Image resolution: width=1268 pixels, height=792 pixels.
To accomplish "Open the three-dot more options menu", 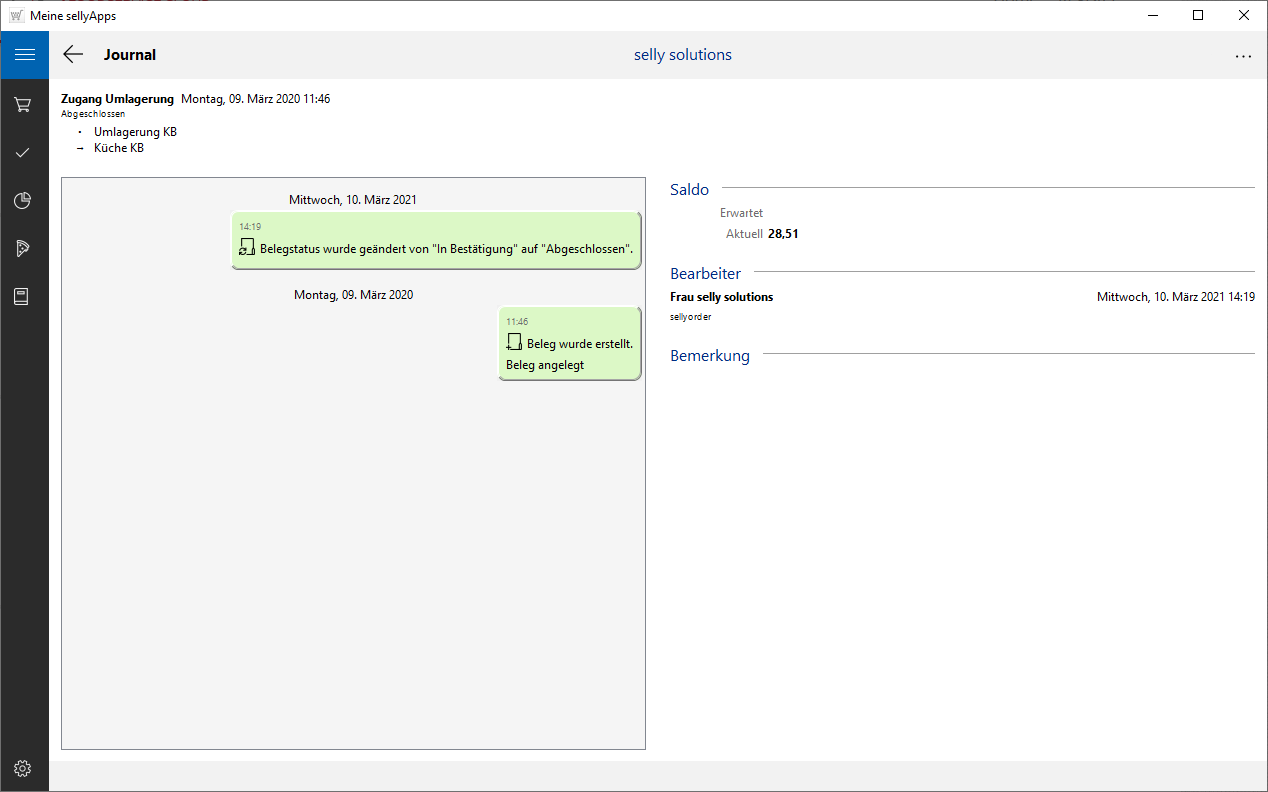I will (1243, 56).
